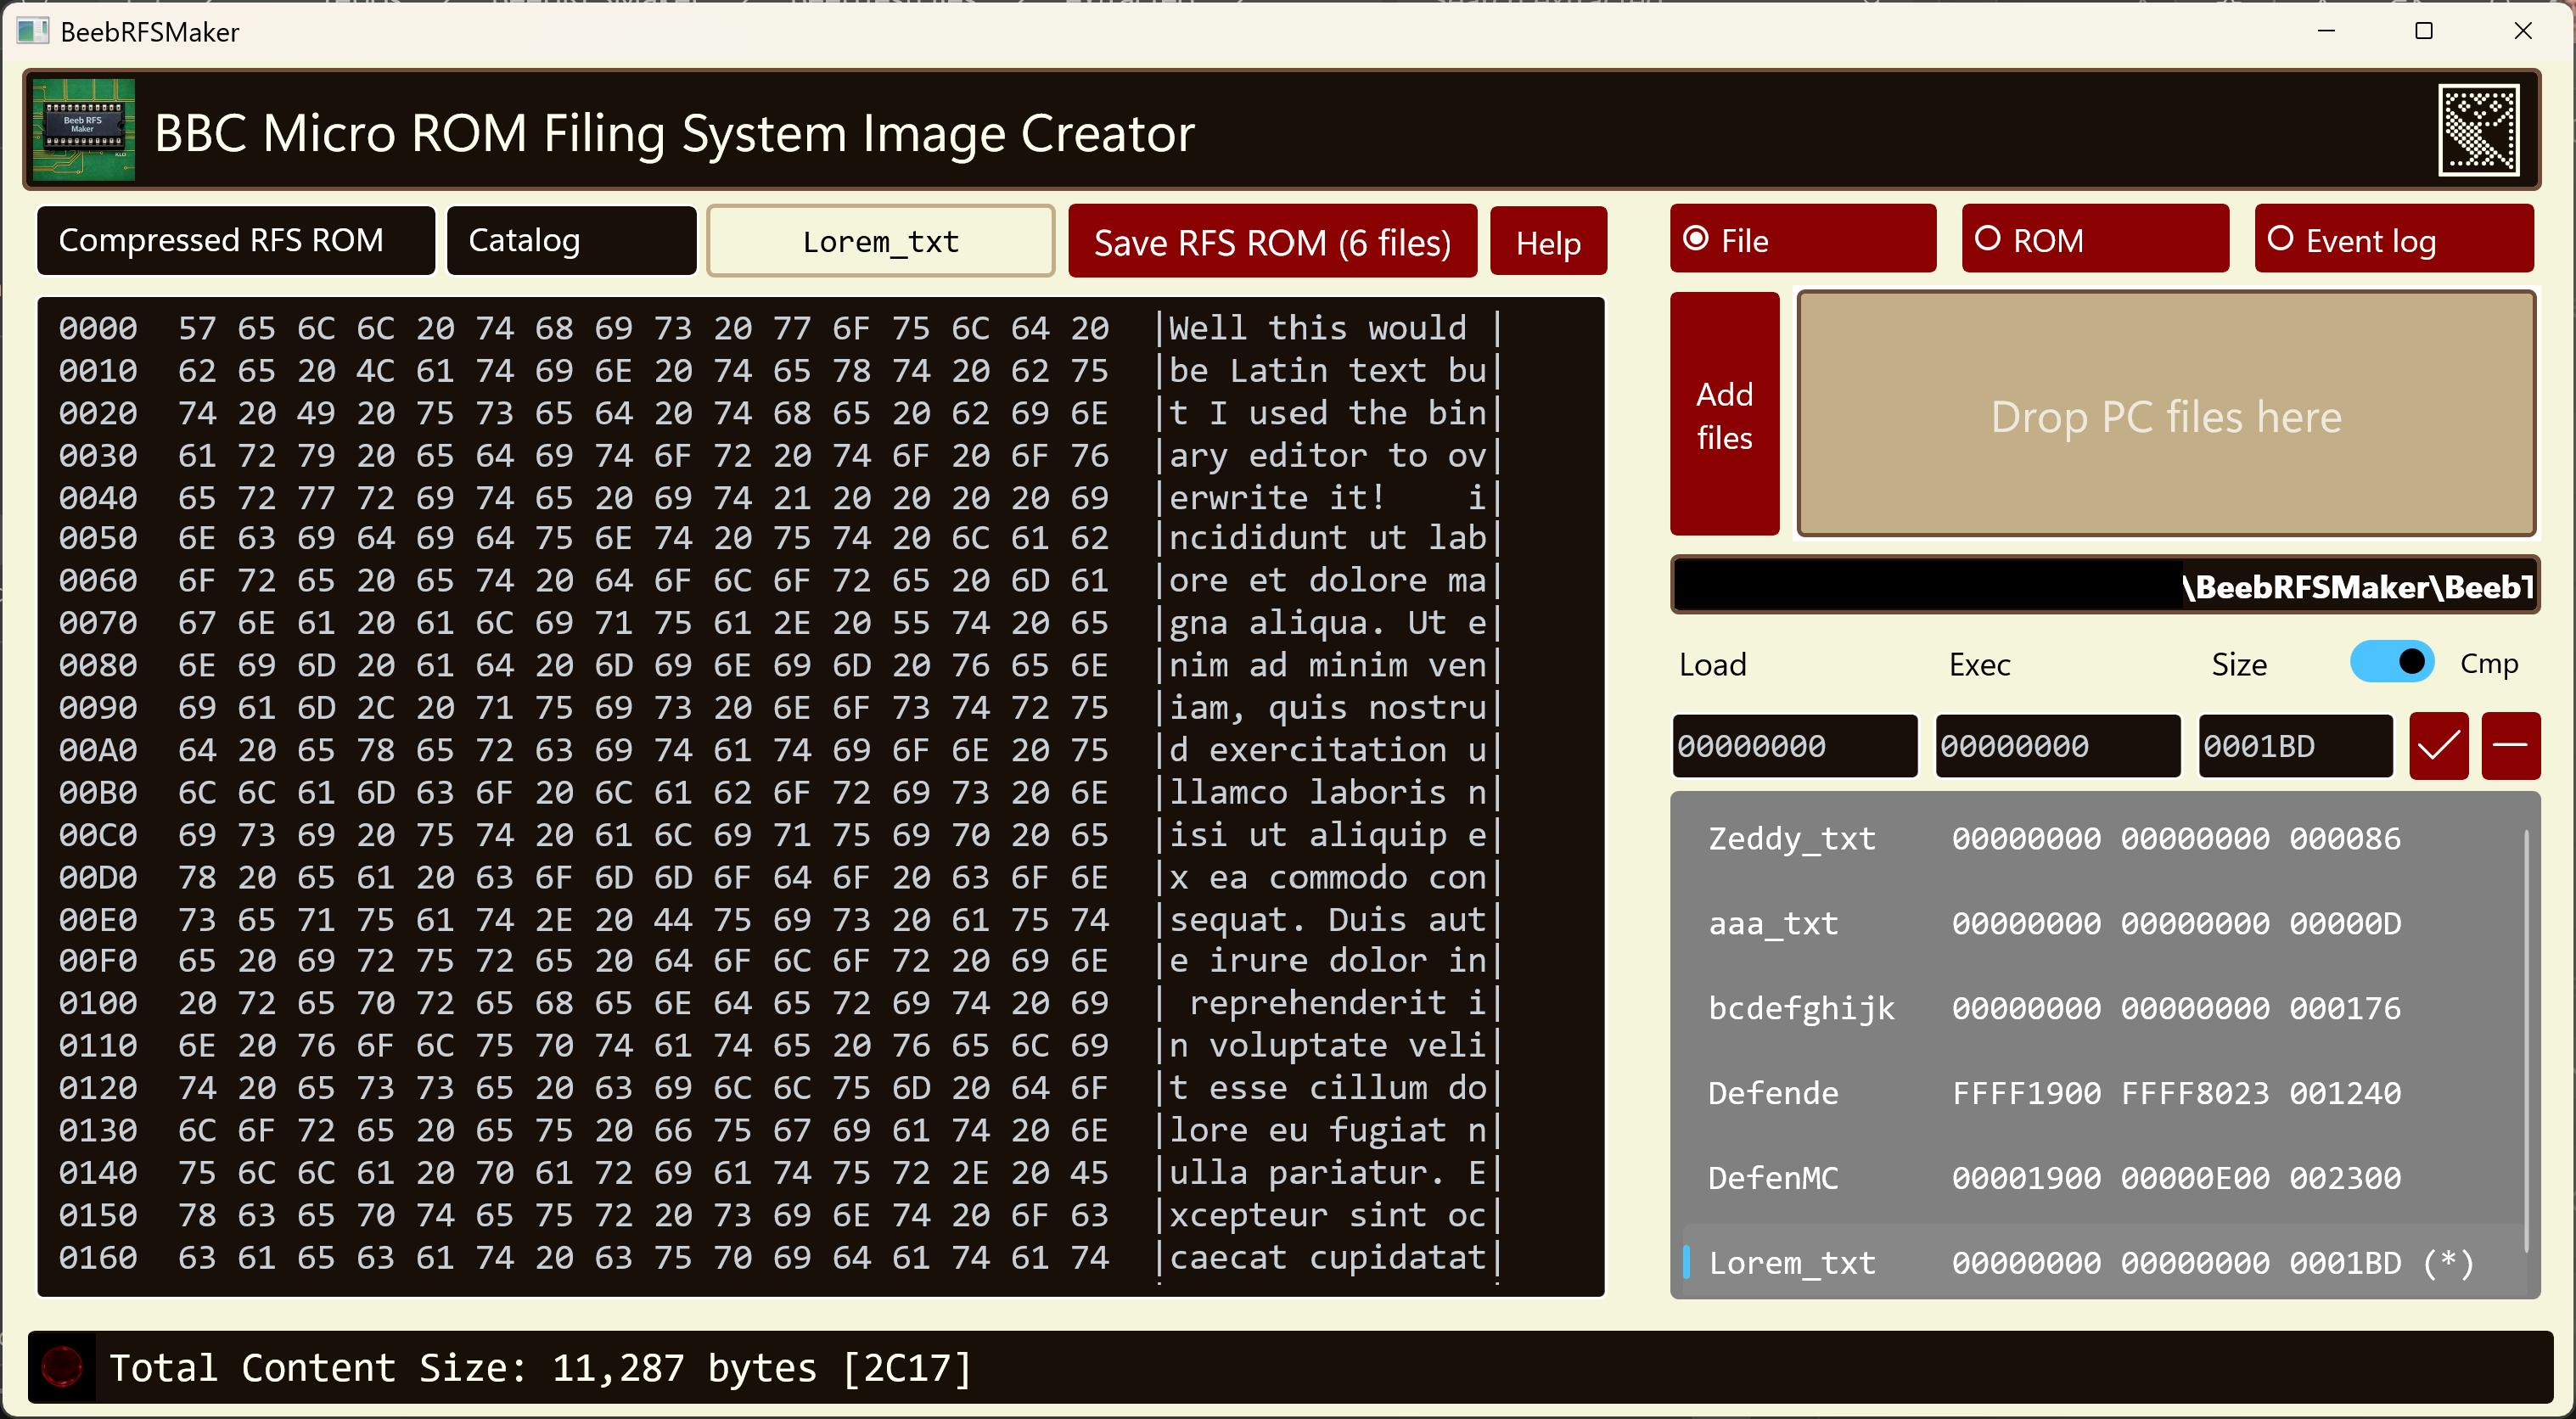Click the Load column label
This screenshot has width=2576, height=1419.
pyautogui.click(x=1713, y=664)
